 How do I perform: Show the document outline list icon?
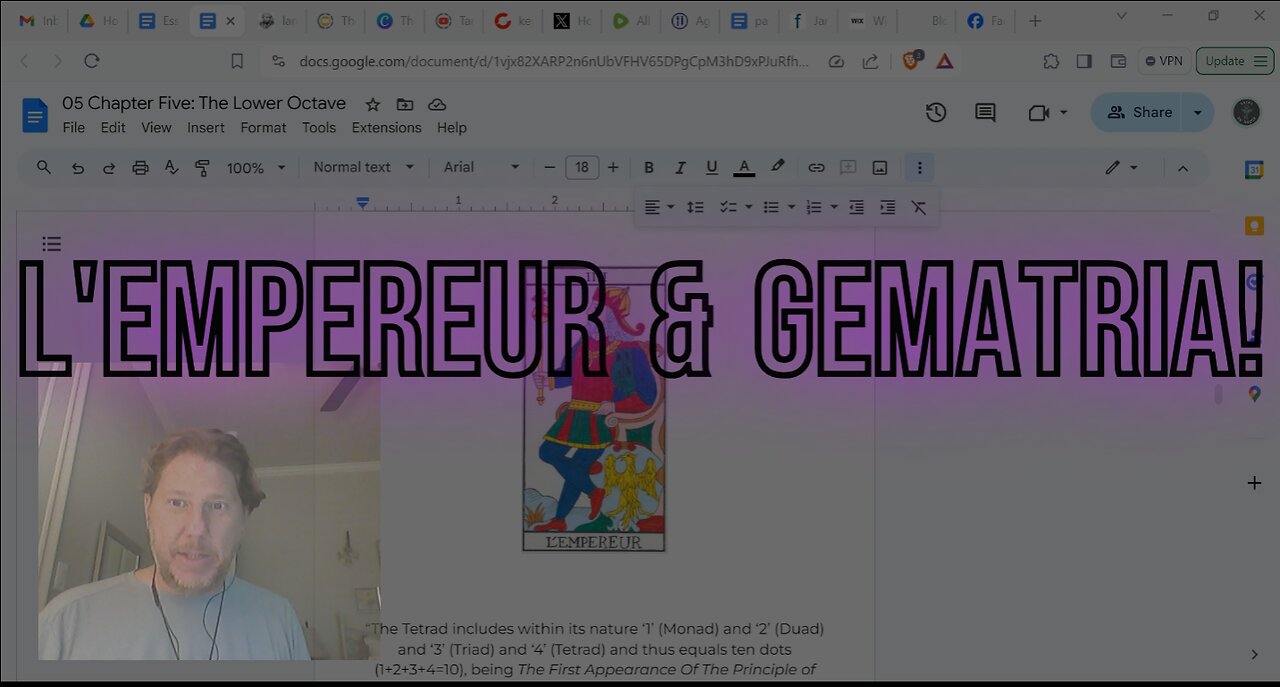click(52, 243)
